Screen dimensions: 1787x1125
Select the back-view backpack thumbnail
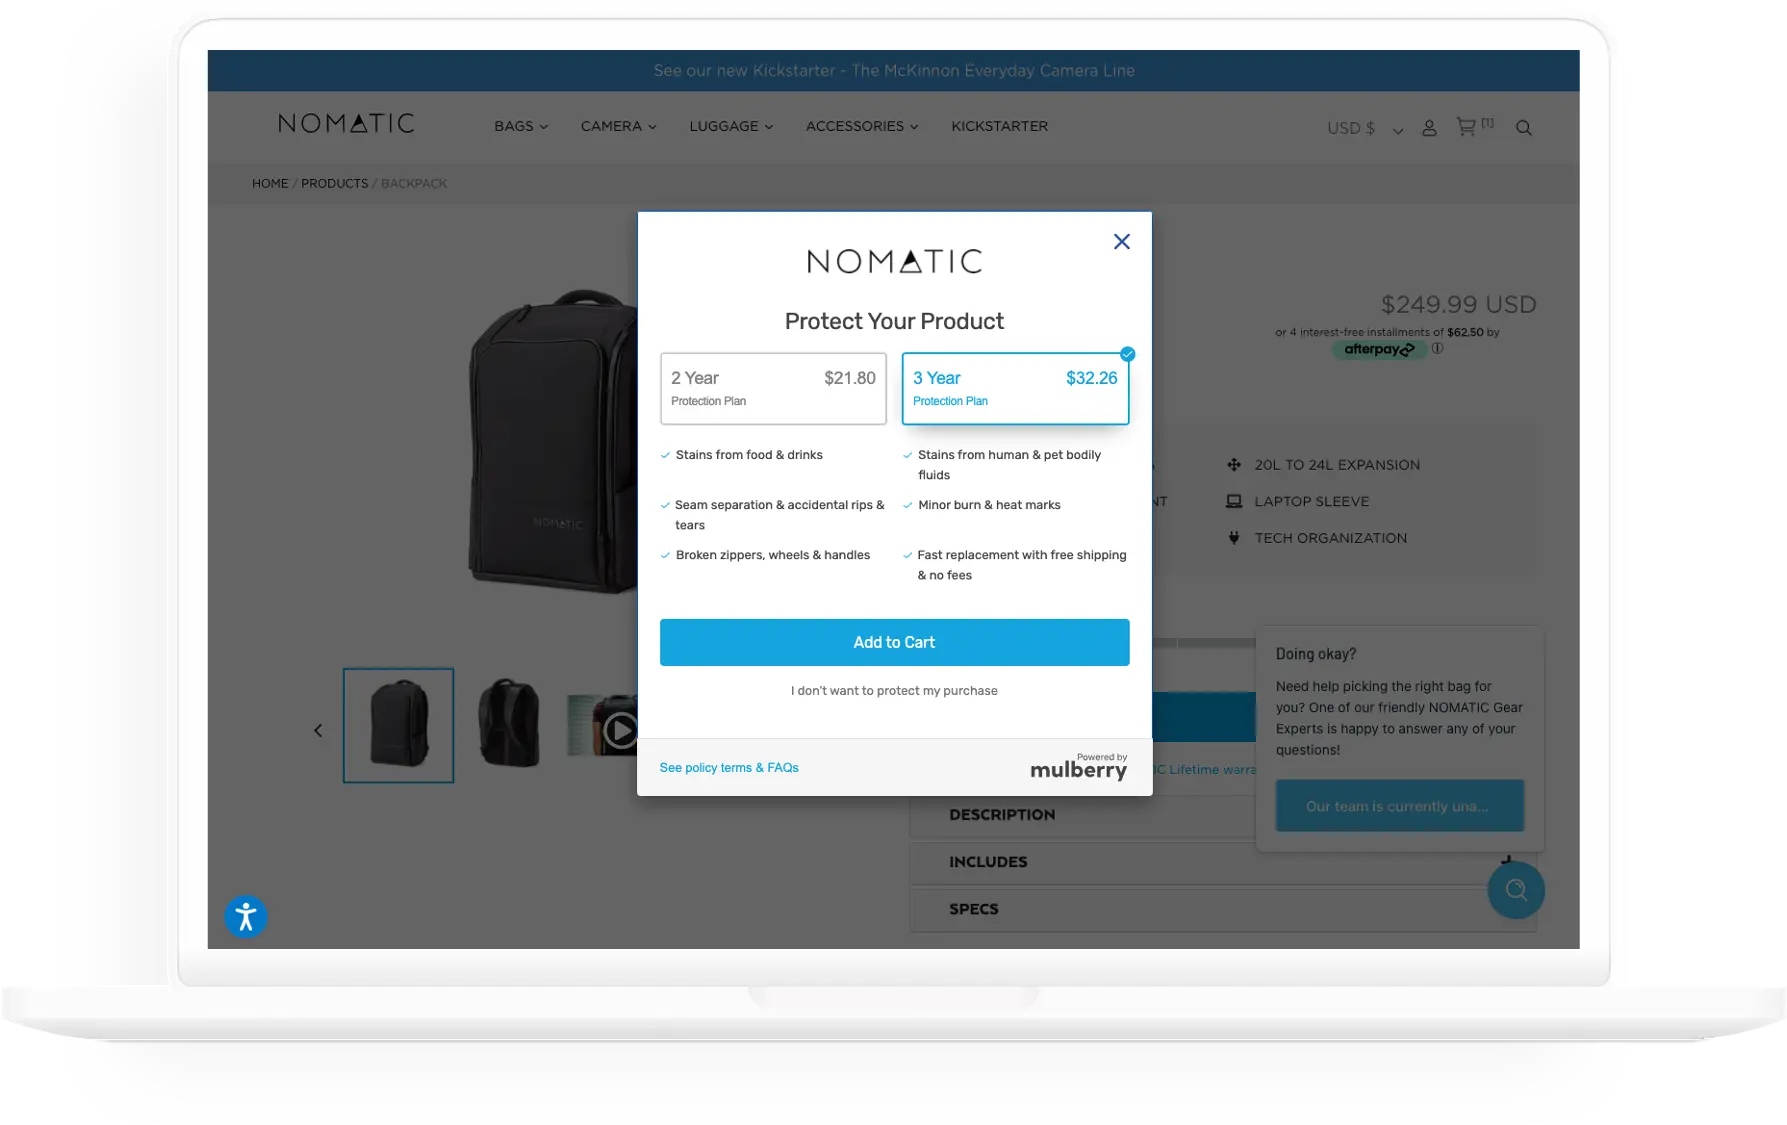click(x=509, y=724)
